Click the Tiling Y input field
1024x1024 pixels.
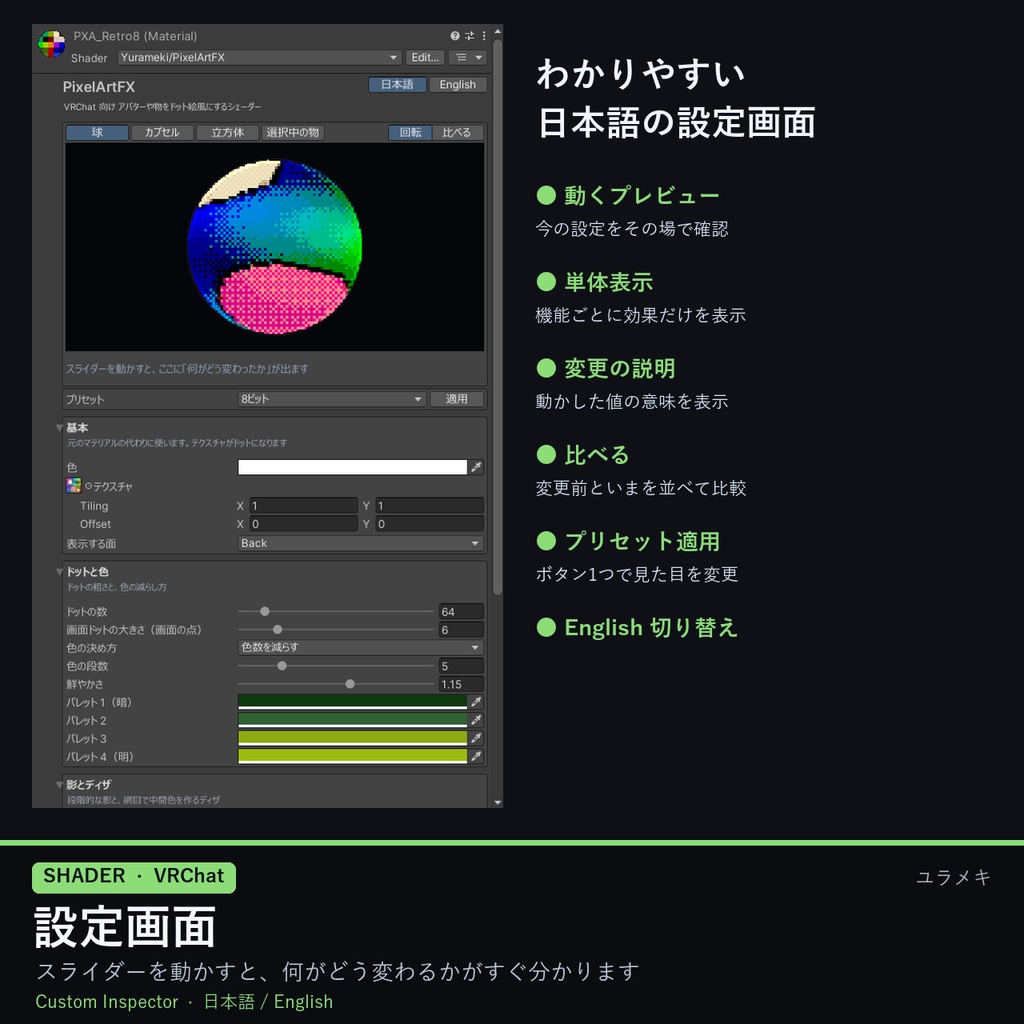pos(429,505)
